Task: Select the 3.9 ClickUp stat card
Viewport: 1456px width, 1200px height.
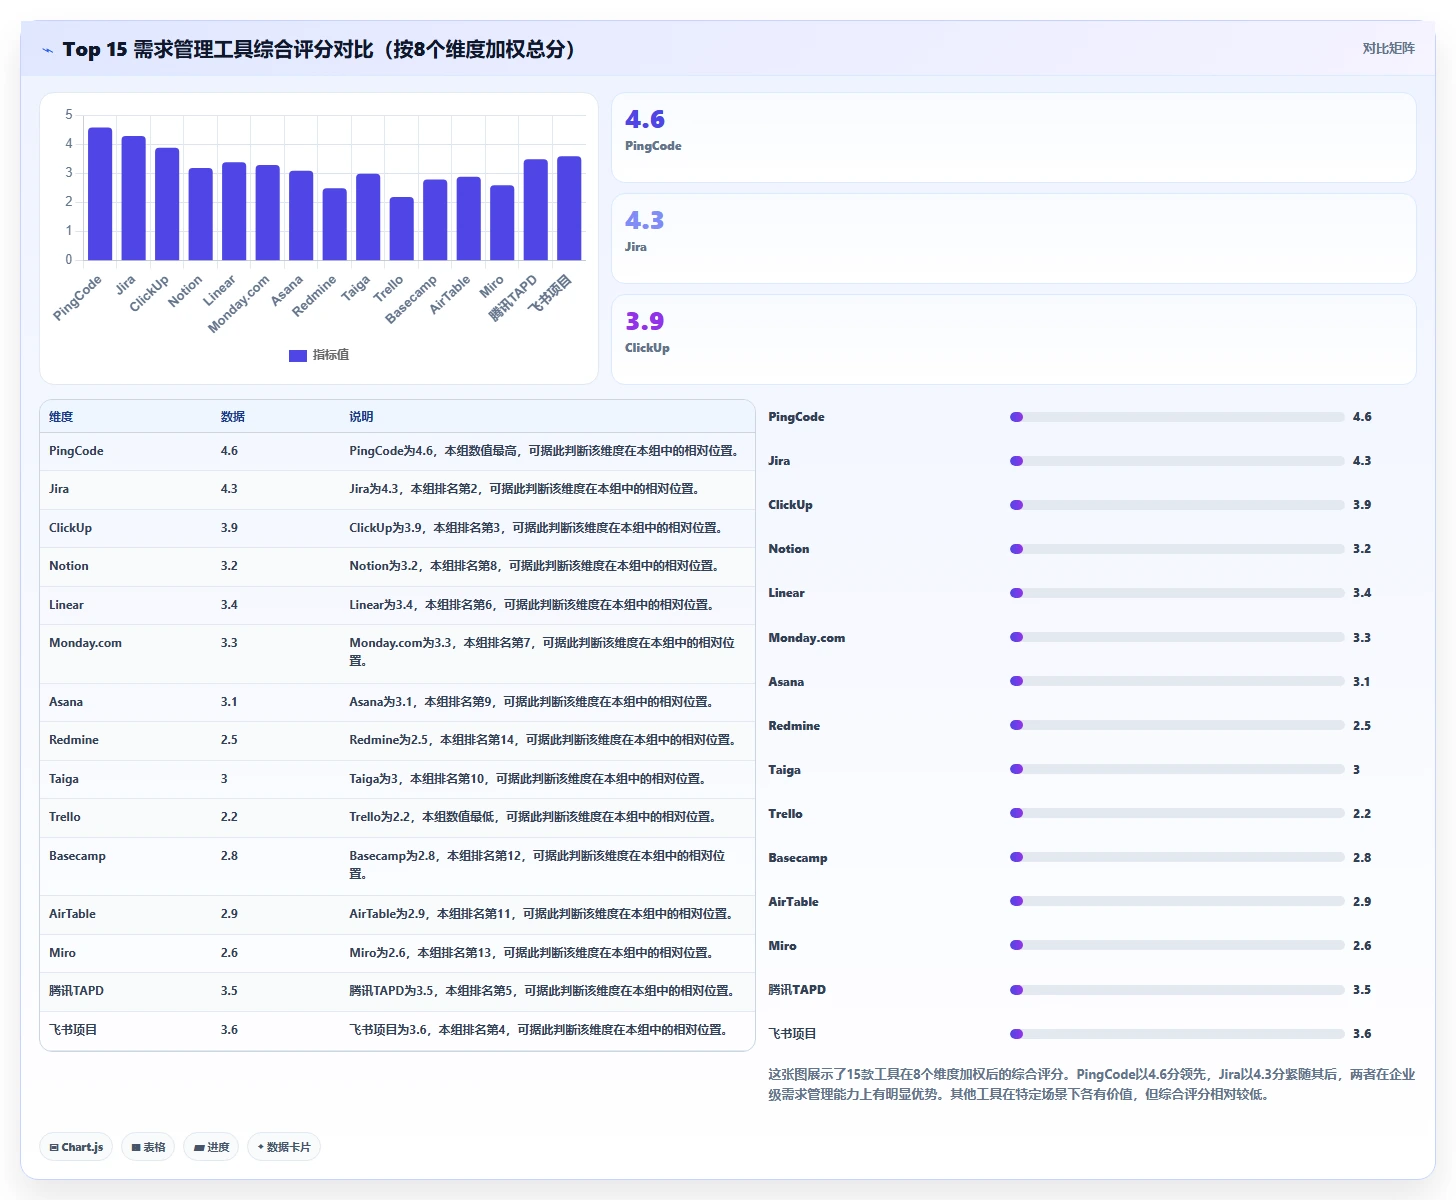Action: click(1014, 339)
